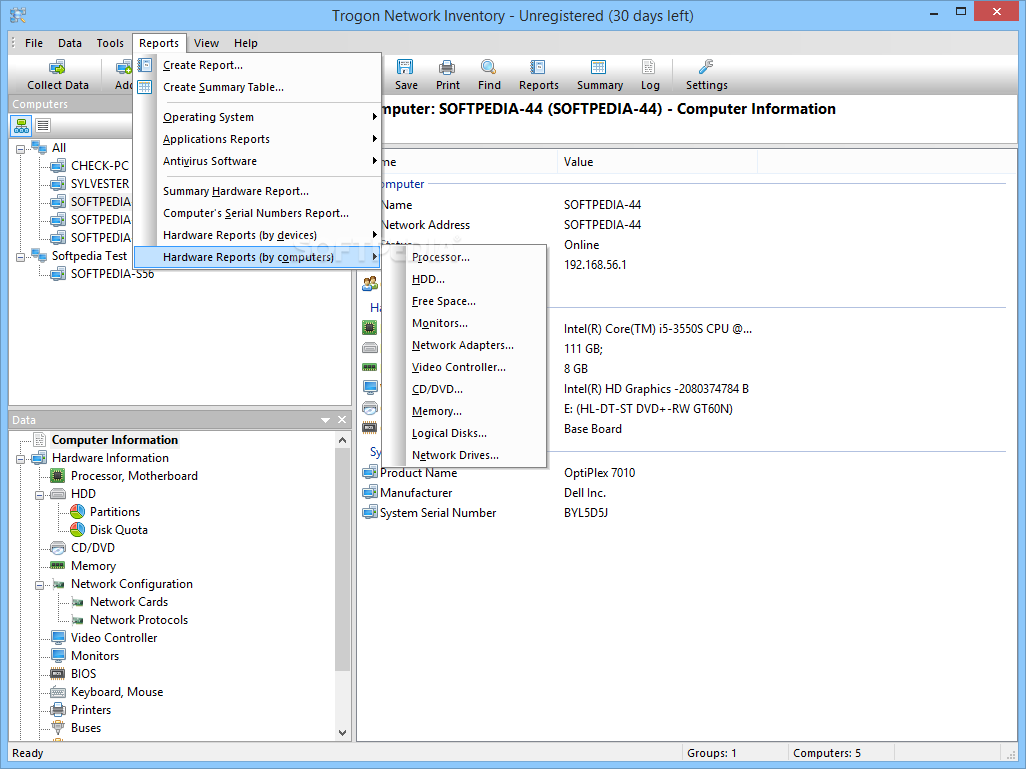
Task: Click the Video Controller monitor icon
Action: point(58,637)
